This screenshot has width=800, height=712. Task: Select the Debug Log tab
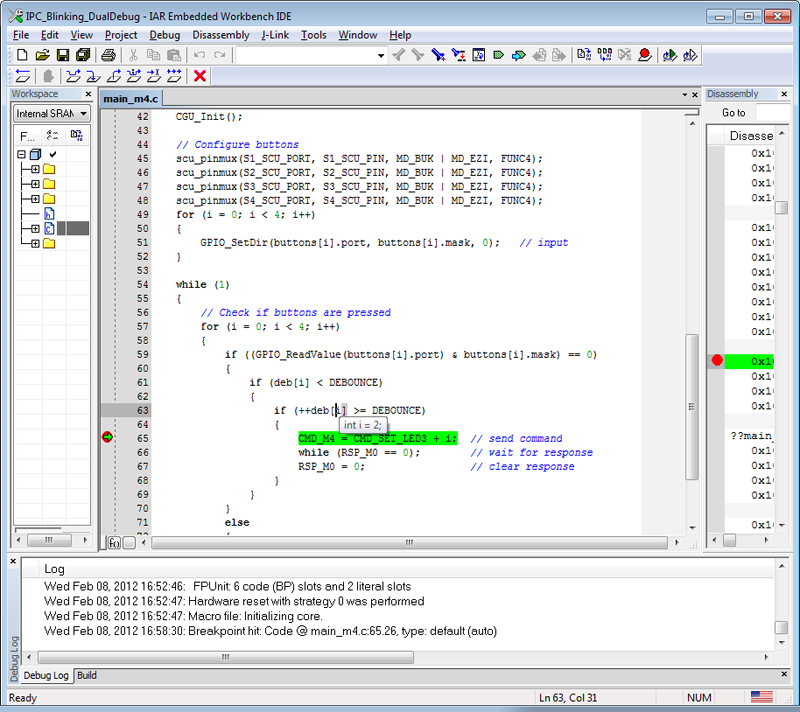[x=46, y=675]
